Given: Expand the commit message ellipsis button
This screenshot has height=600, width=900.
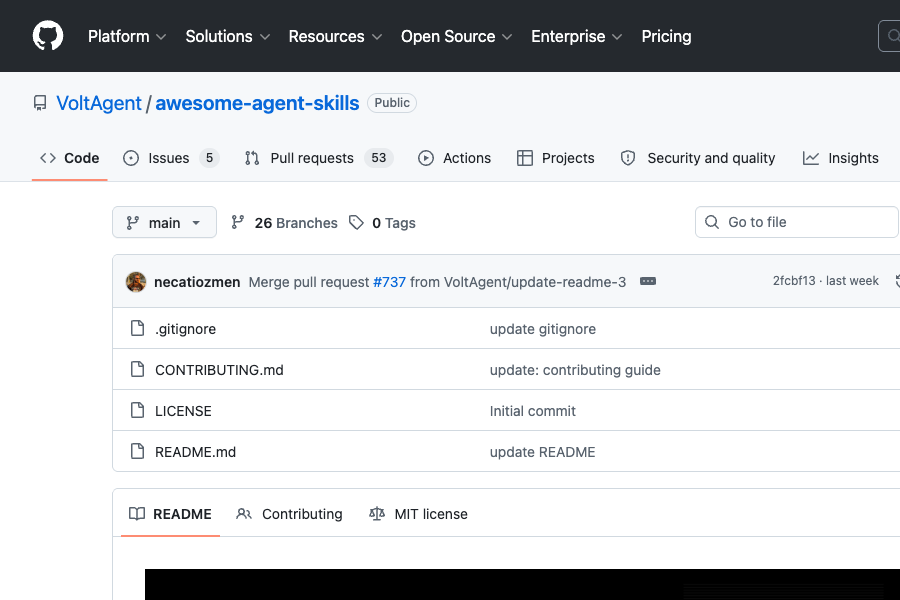Looking at the screenshot, I should (648, 281).
